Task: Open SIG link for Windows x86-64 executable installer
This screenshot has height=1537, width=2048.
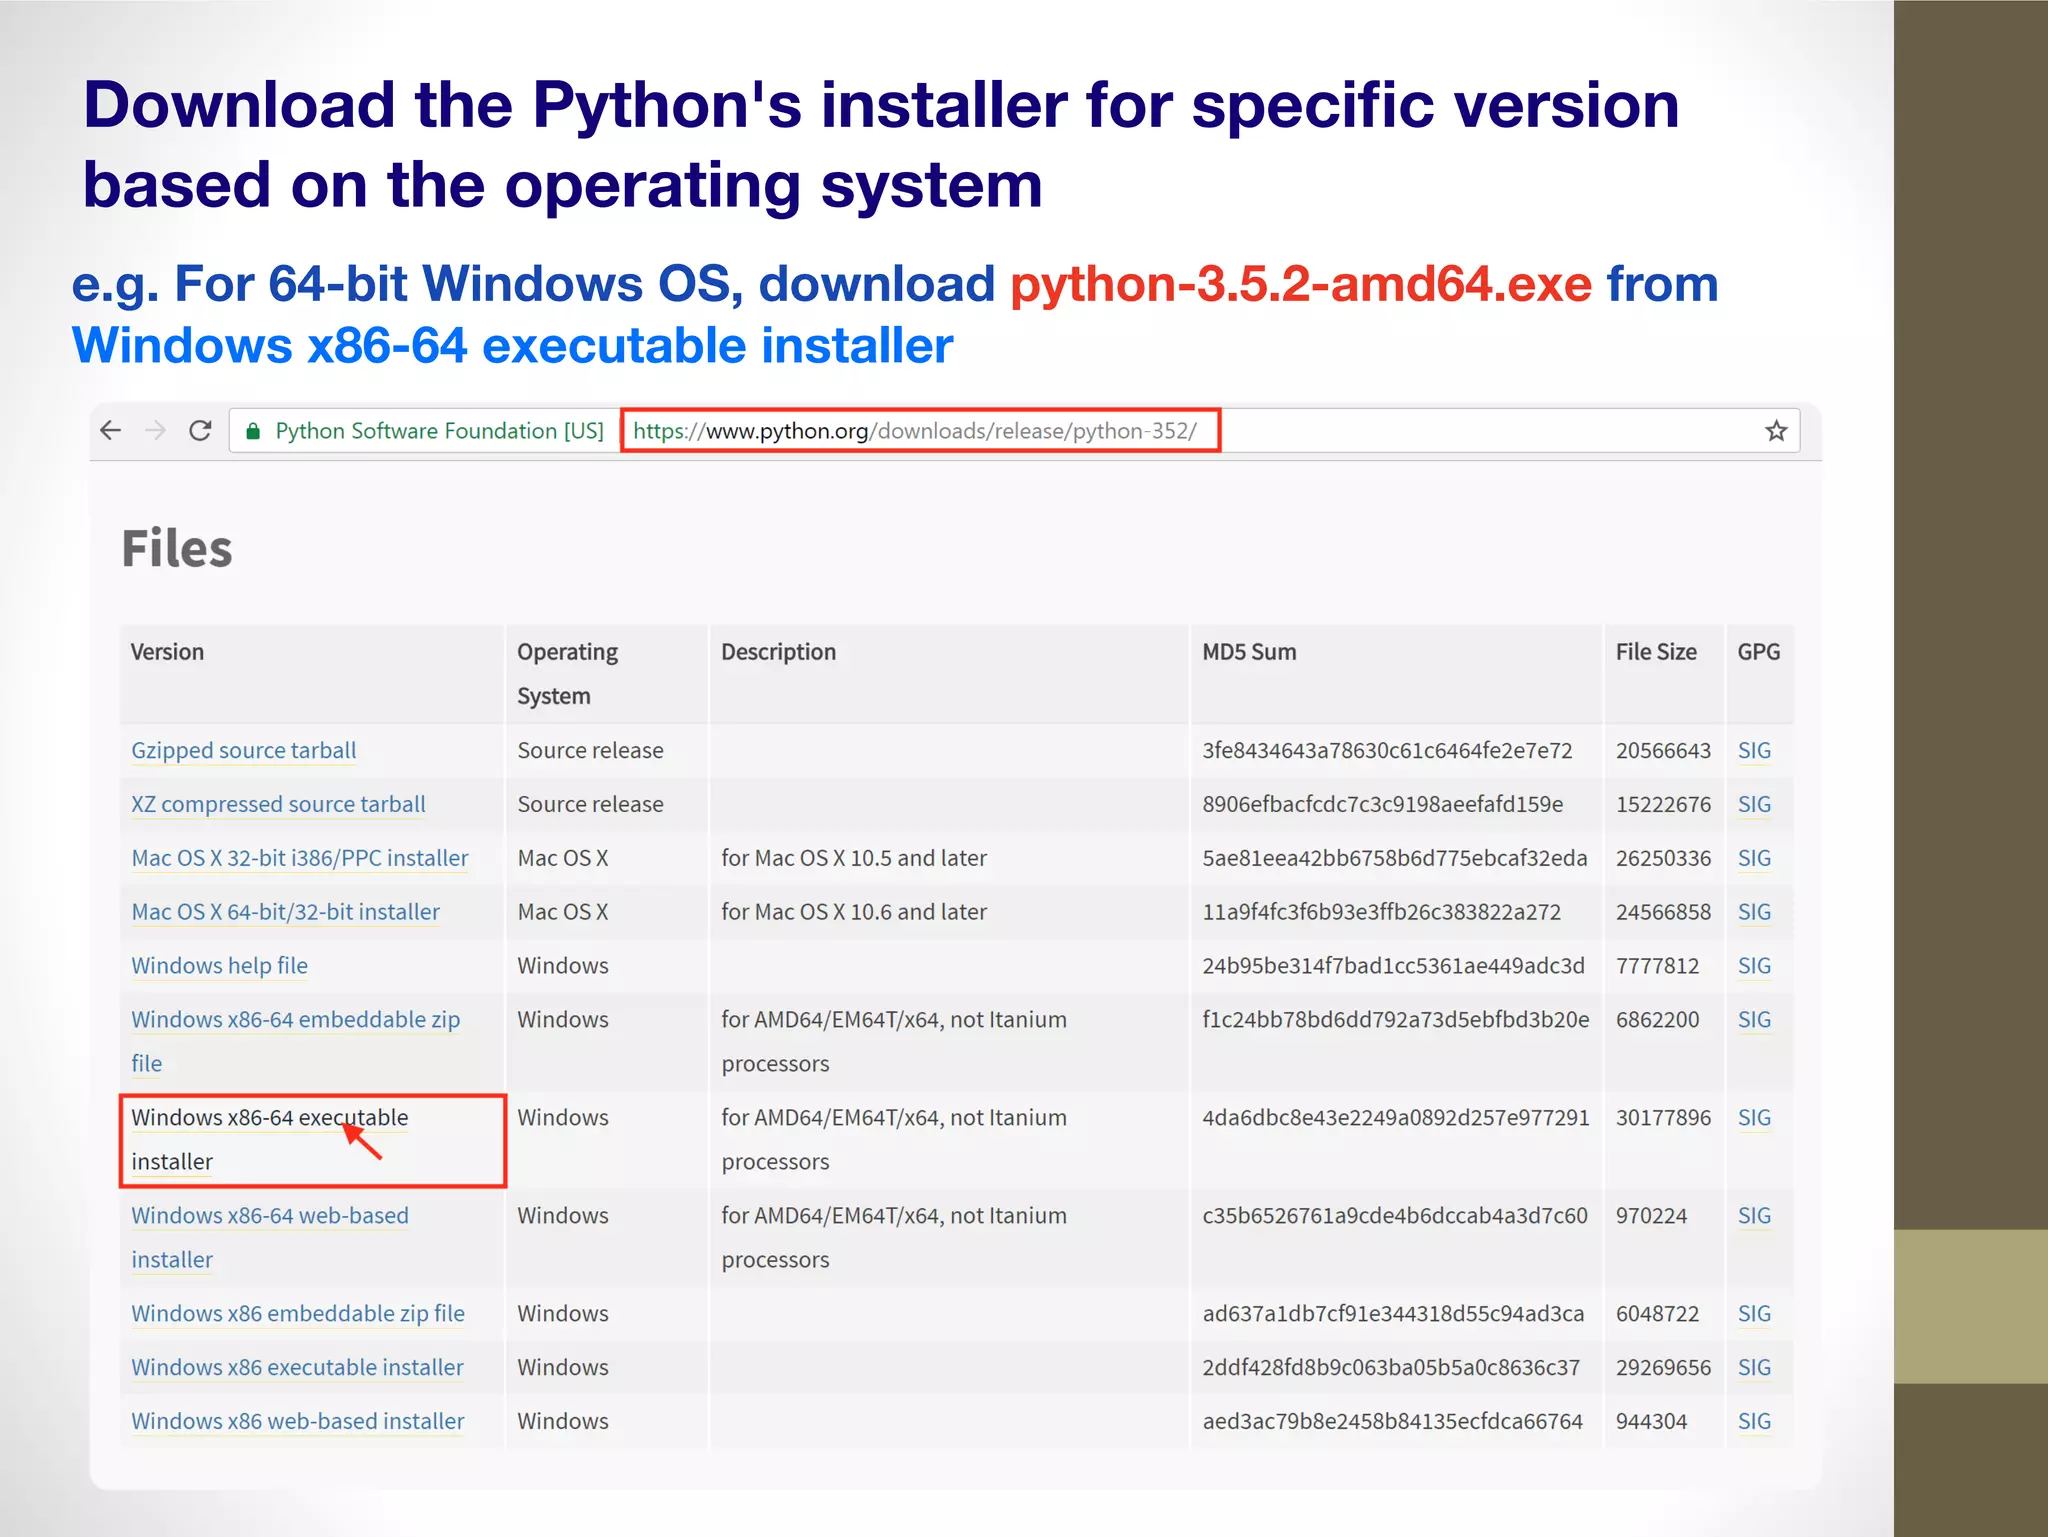Action: point(1753,1118)
